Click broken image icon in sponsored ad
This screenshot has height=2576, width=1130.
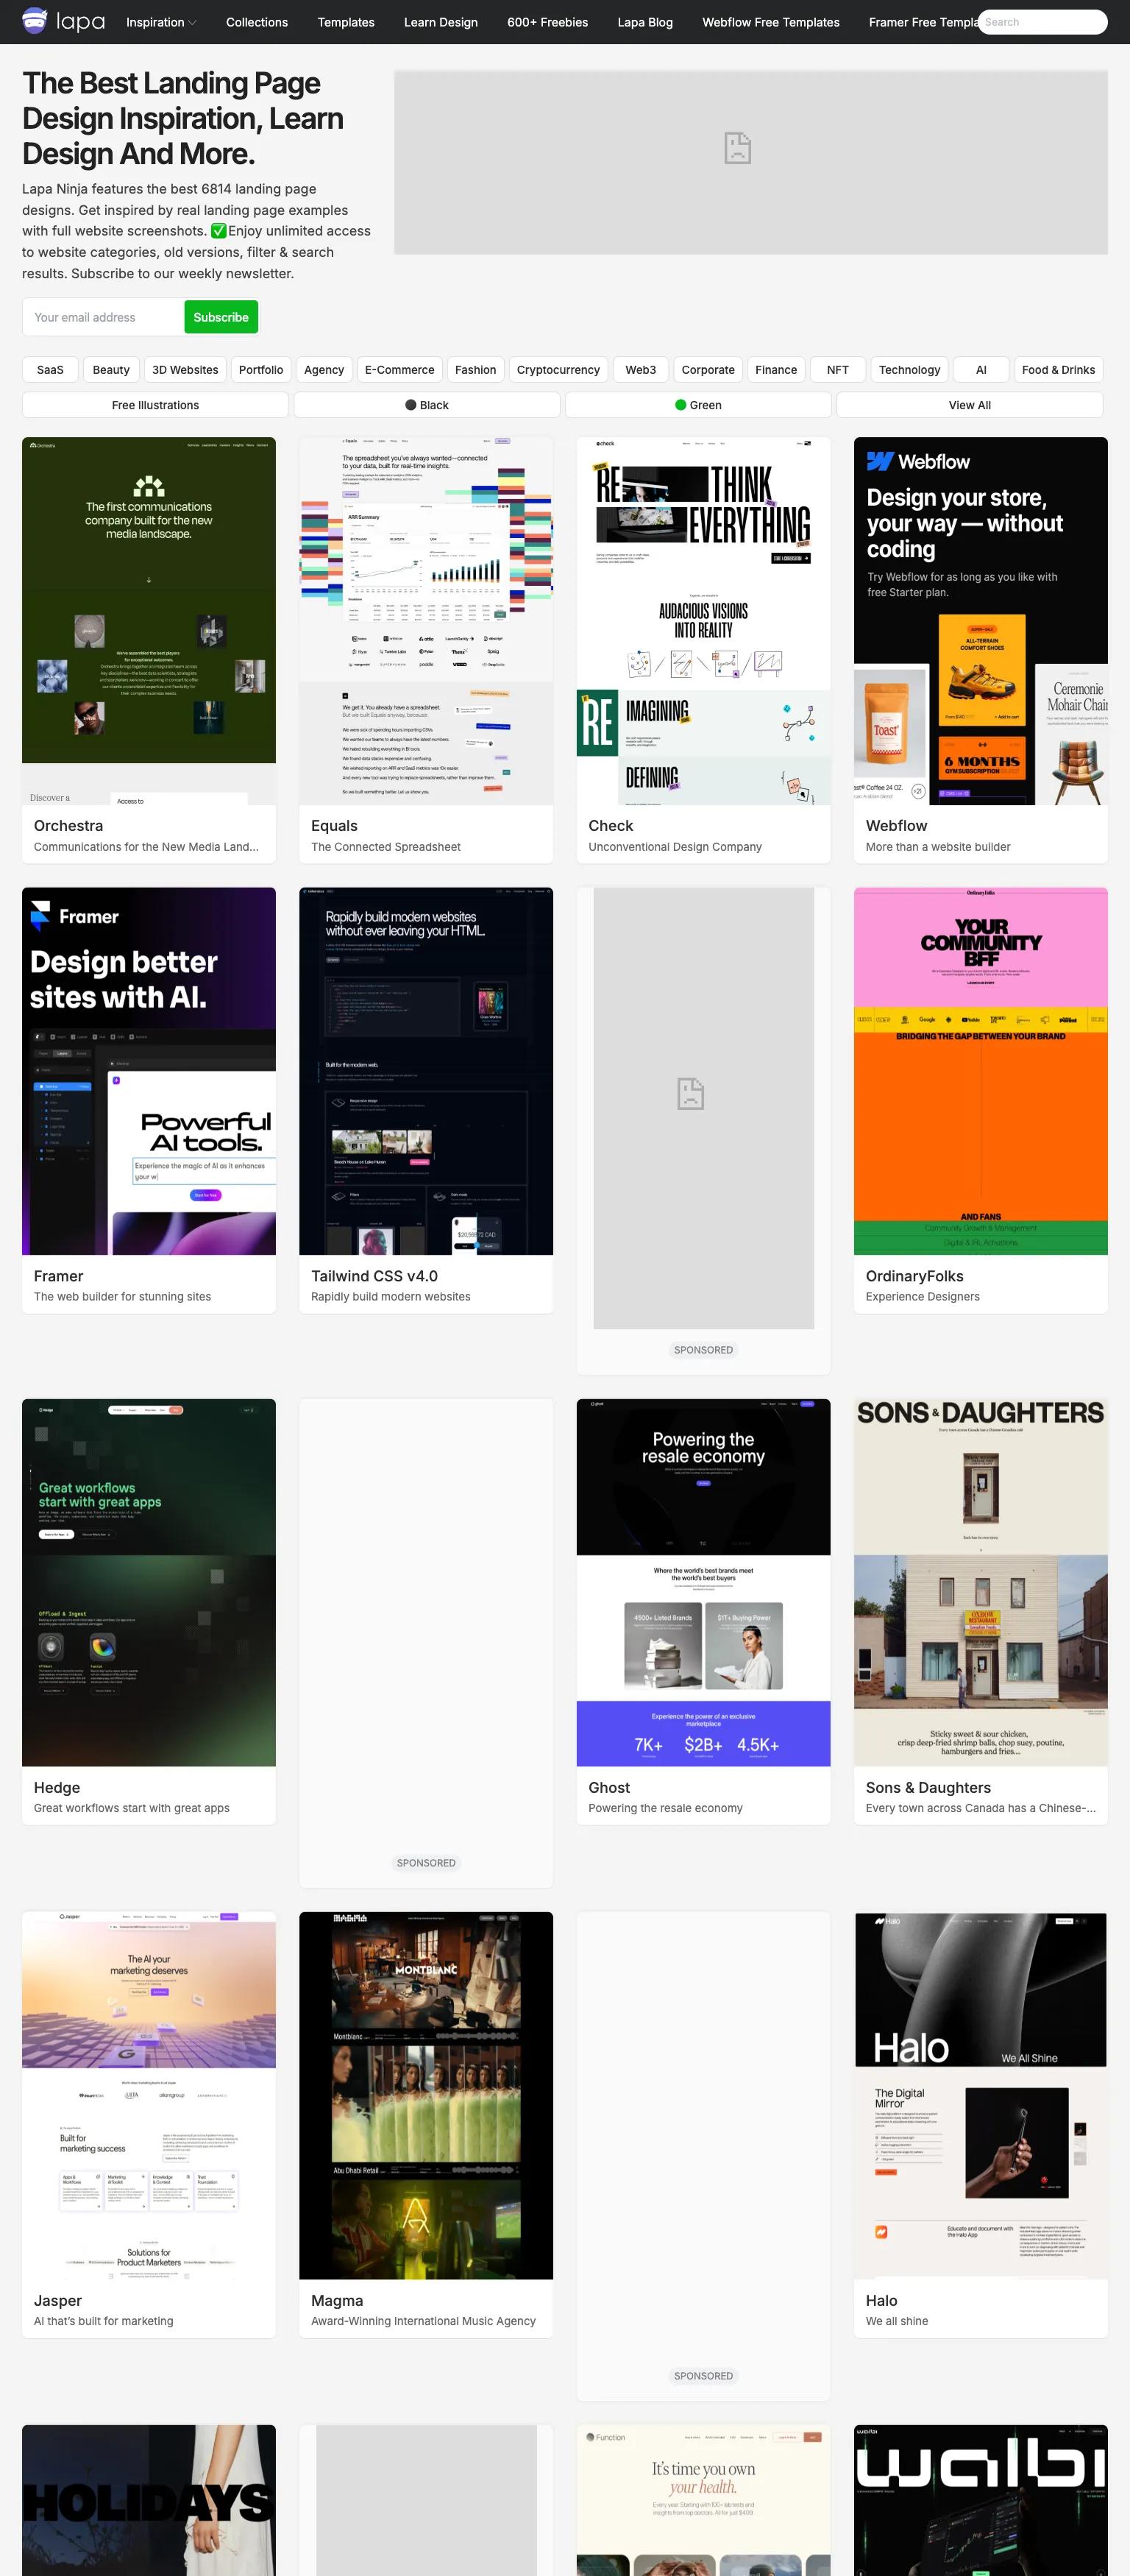690,1093
